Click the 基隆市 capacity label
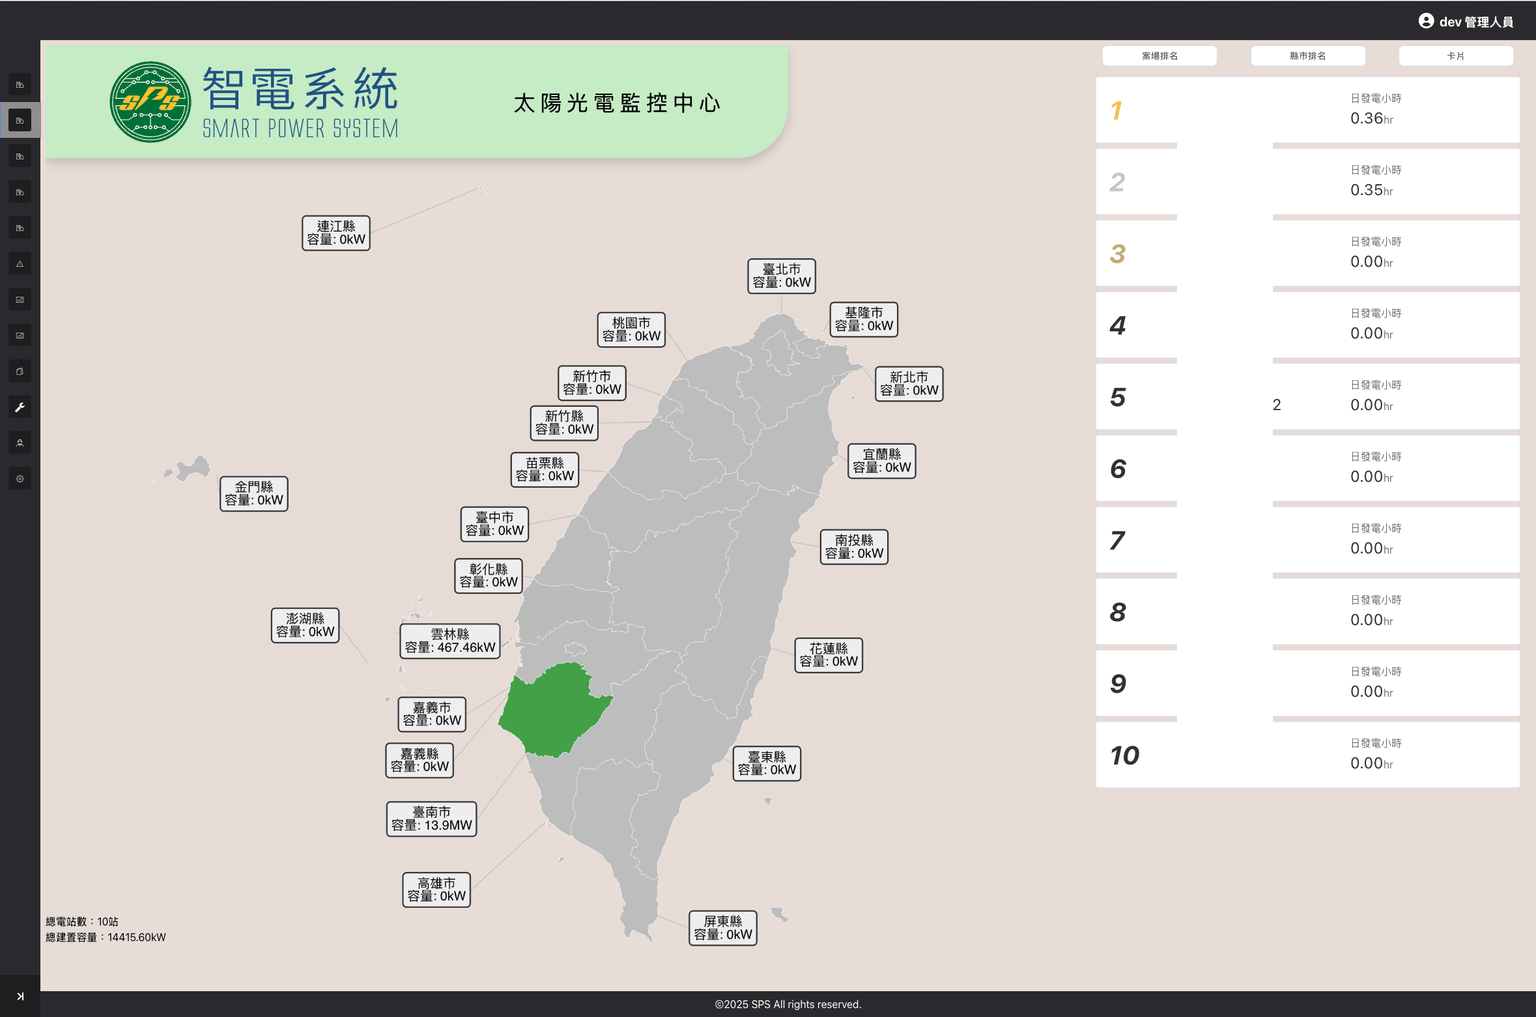The image size is (1536, 1017). [864, 319]
